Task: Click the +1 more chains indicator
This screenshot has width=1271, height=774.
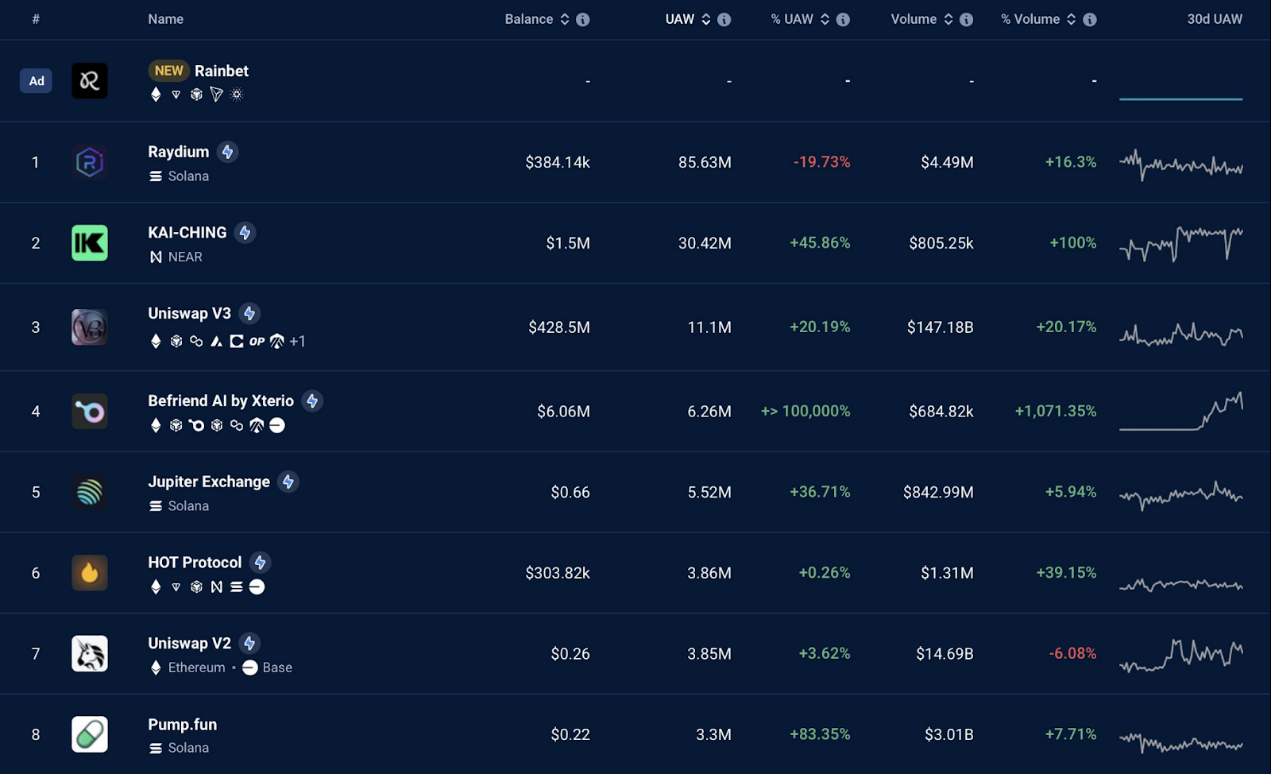Action: point(297,342)
